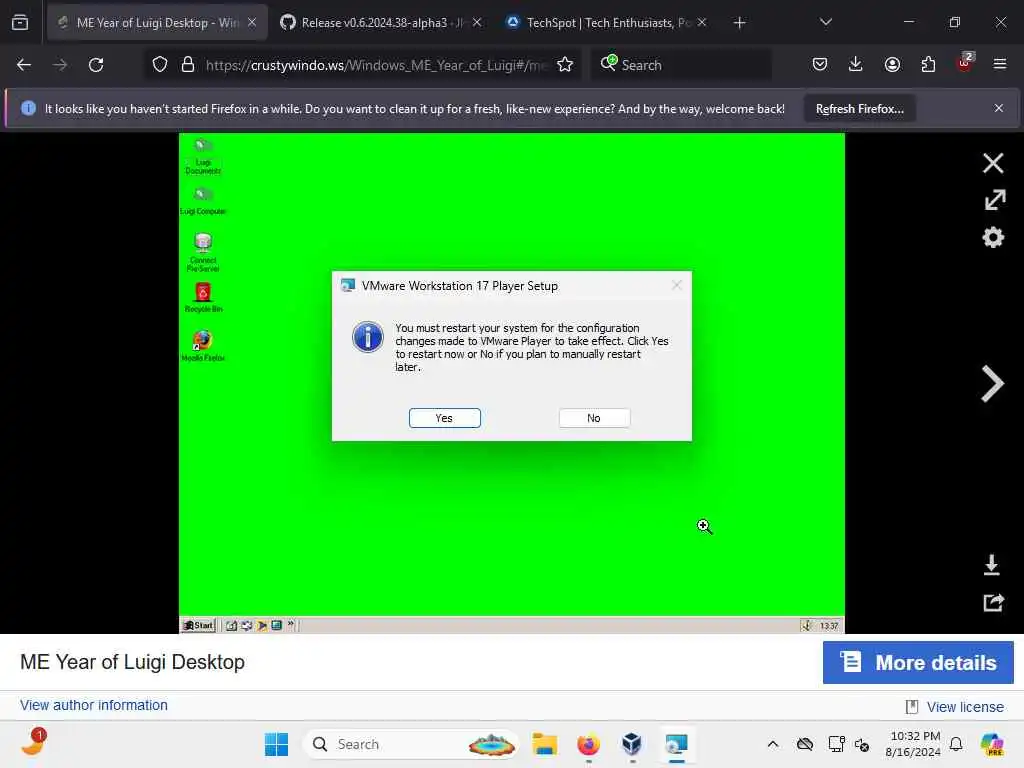Viewport: 1024px width, 768px height.
Task: Open VMware Player taskbar icon
Action: click(676, 744)
